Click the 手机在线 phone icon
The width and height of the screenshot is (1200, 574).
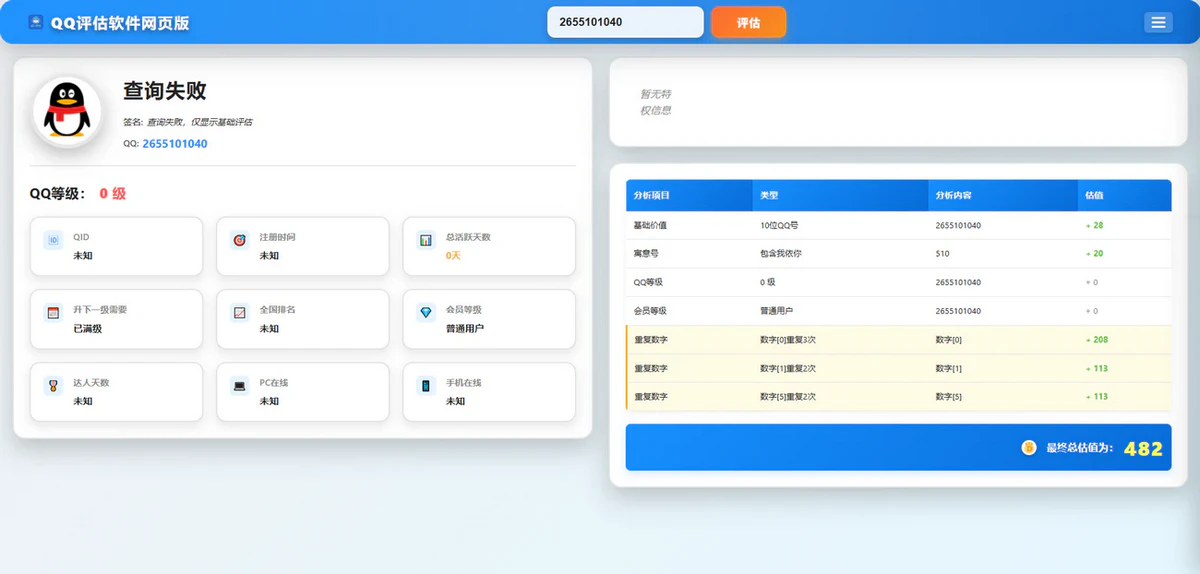[426, 386]
